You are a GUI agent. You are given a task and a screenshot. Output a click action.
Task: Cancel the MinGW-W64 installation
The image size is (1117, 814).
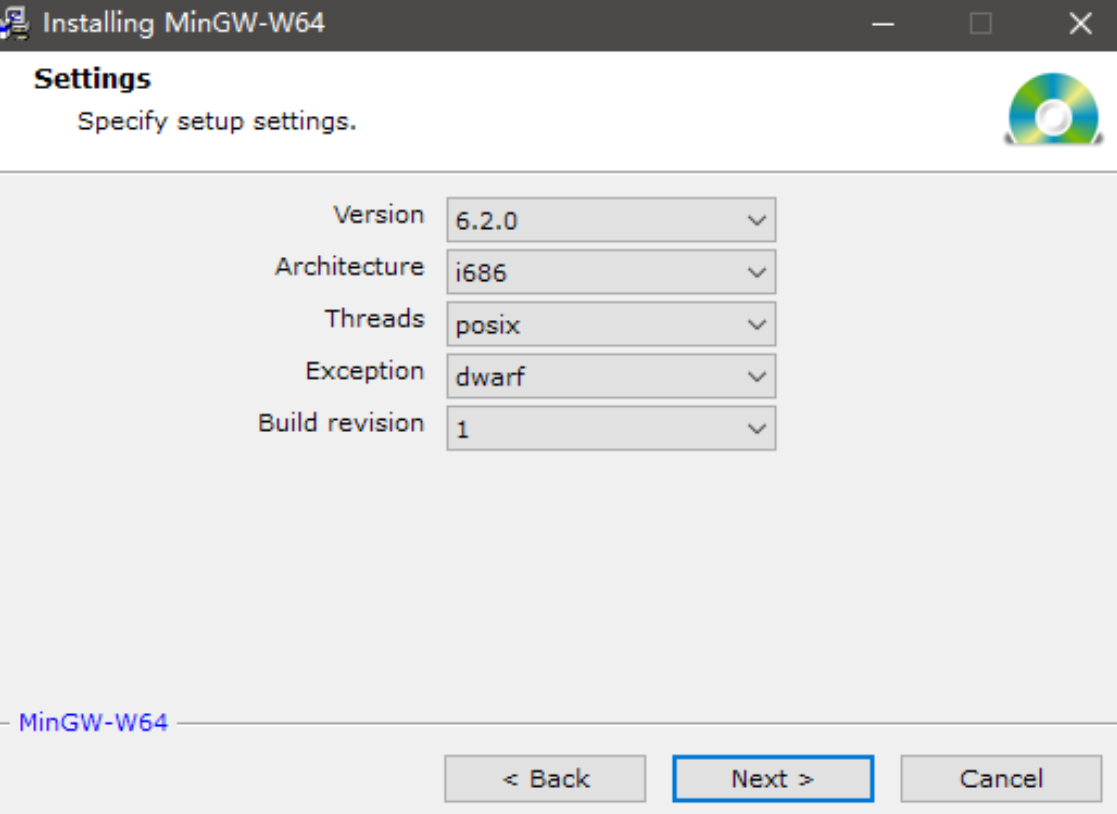pos(1002,778)
